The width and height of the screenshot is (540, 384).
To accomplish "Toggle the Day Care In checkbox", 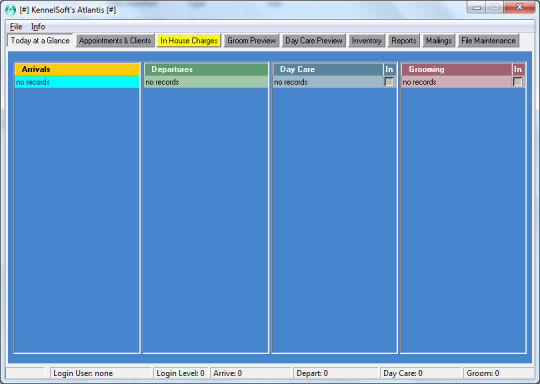I will point(389,82).
